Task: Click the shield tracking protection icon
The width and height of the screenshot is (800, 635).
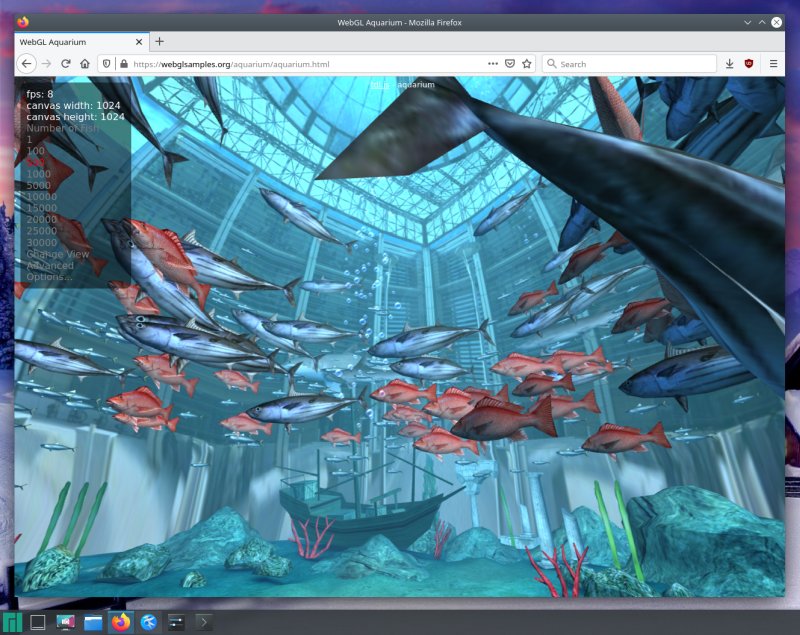Action: tap(105, 63)
